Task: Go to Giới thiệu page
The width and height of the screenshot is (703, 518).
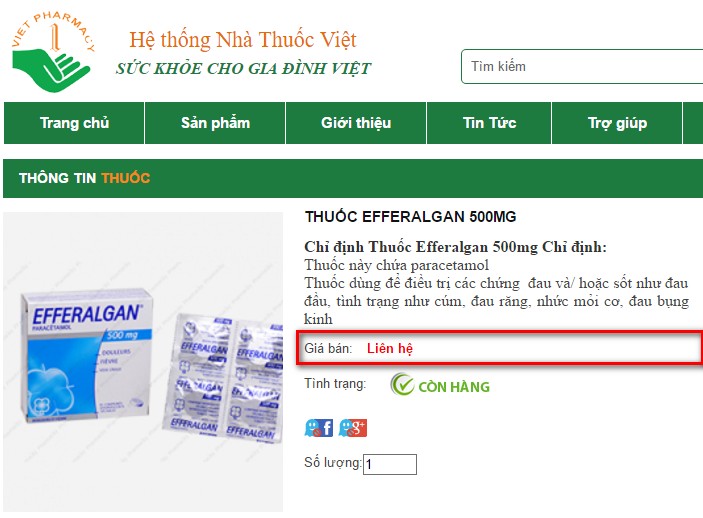Action: point(356,123)
